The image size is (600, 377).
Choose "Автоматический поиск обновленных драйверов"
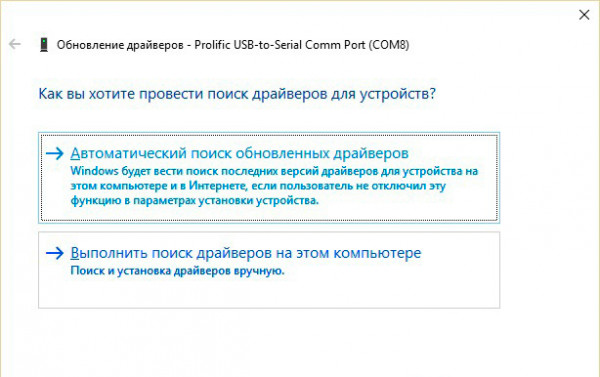269,178
